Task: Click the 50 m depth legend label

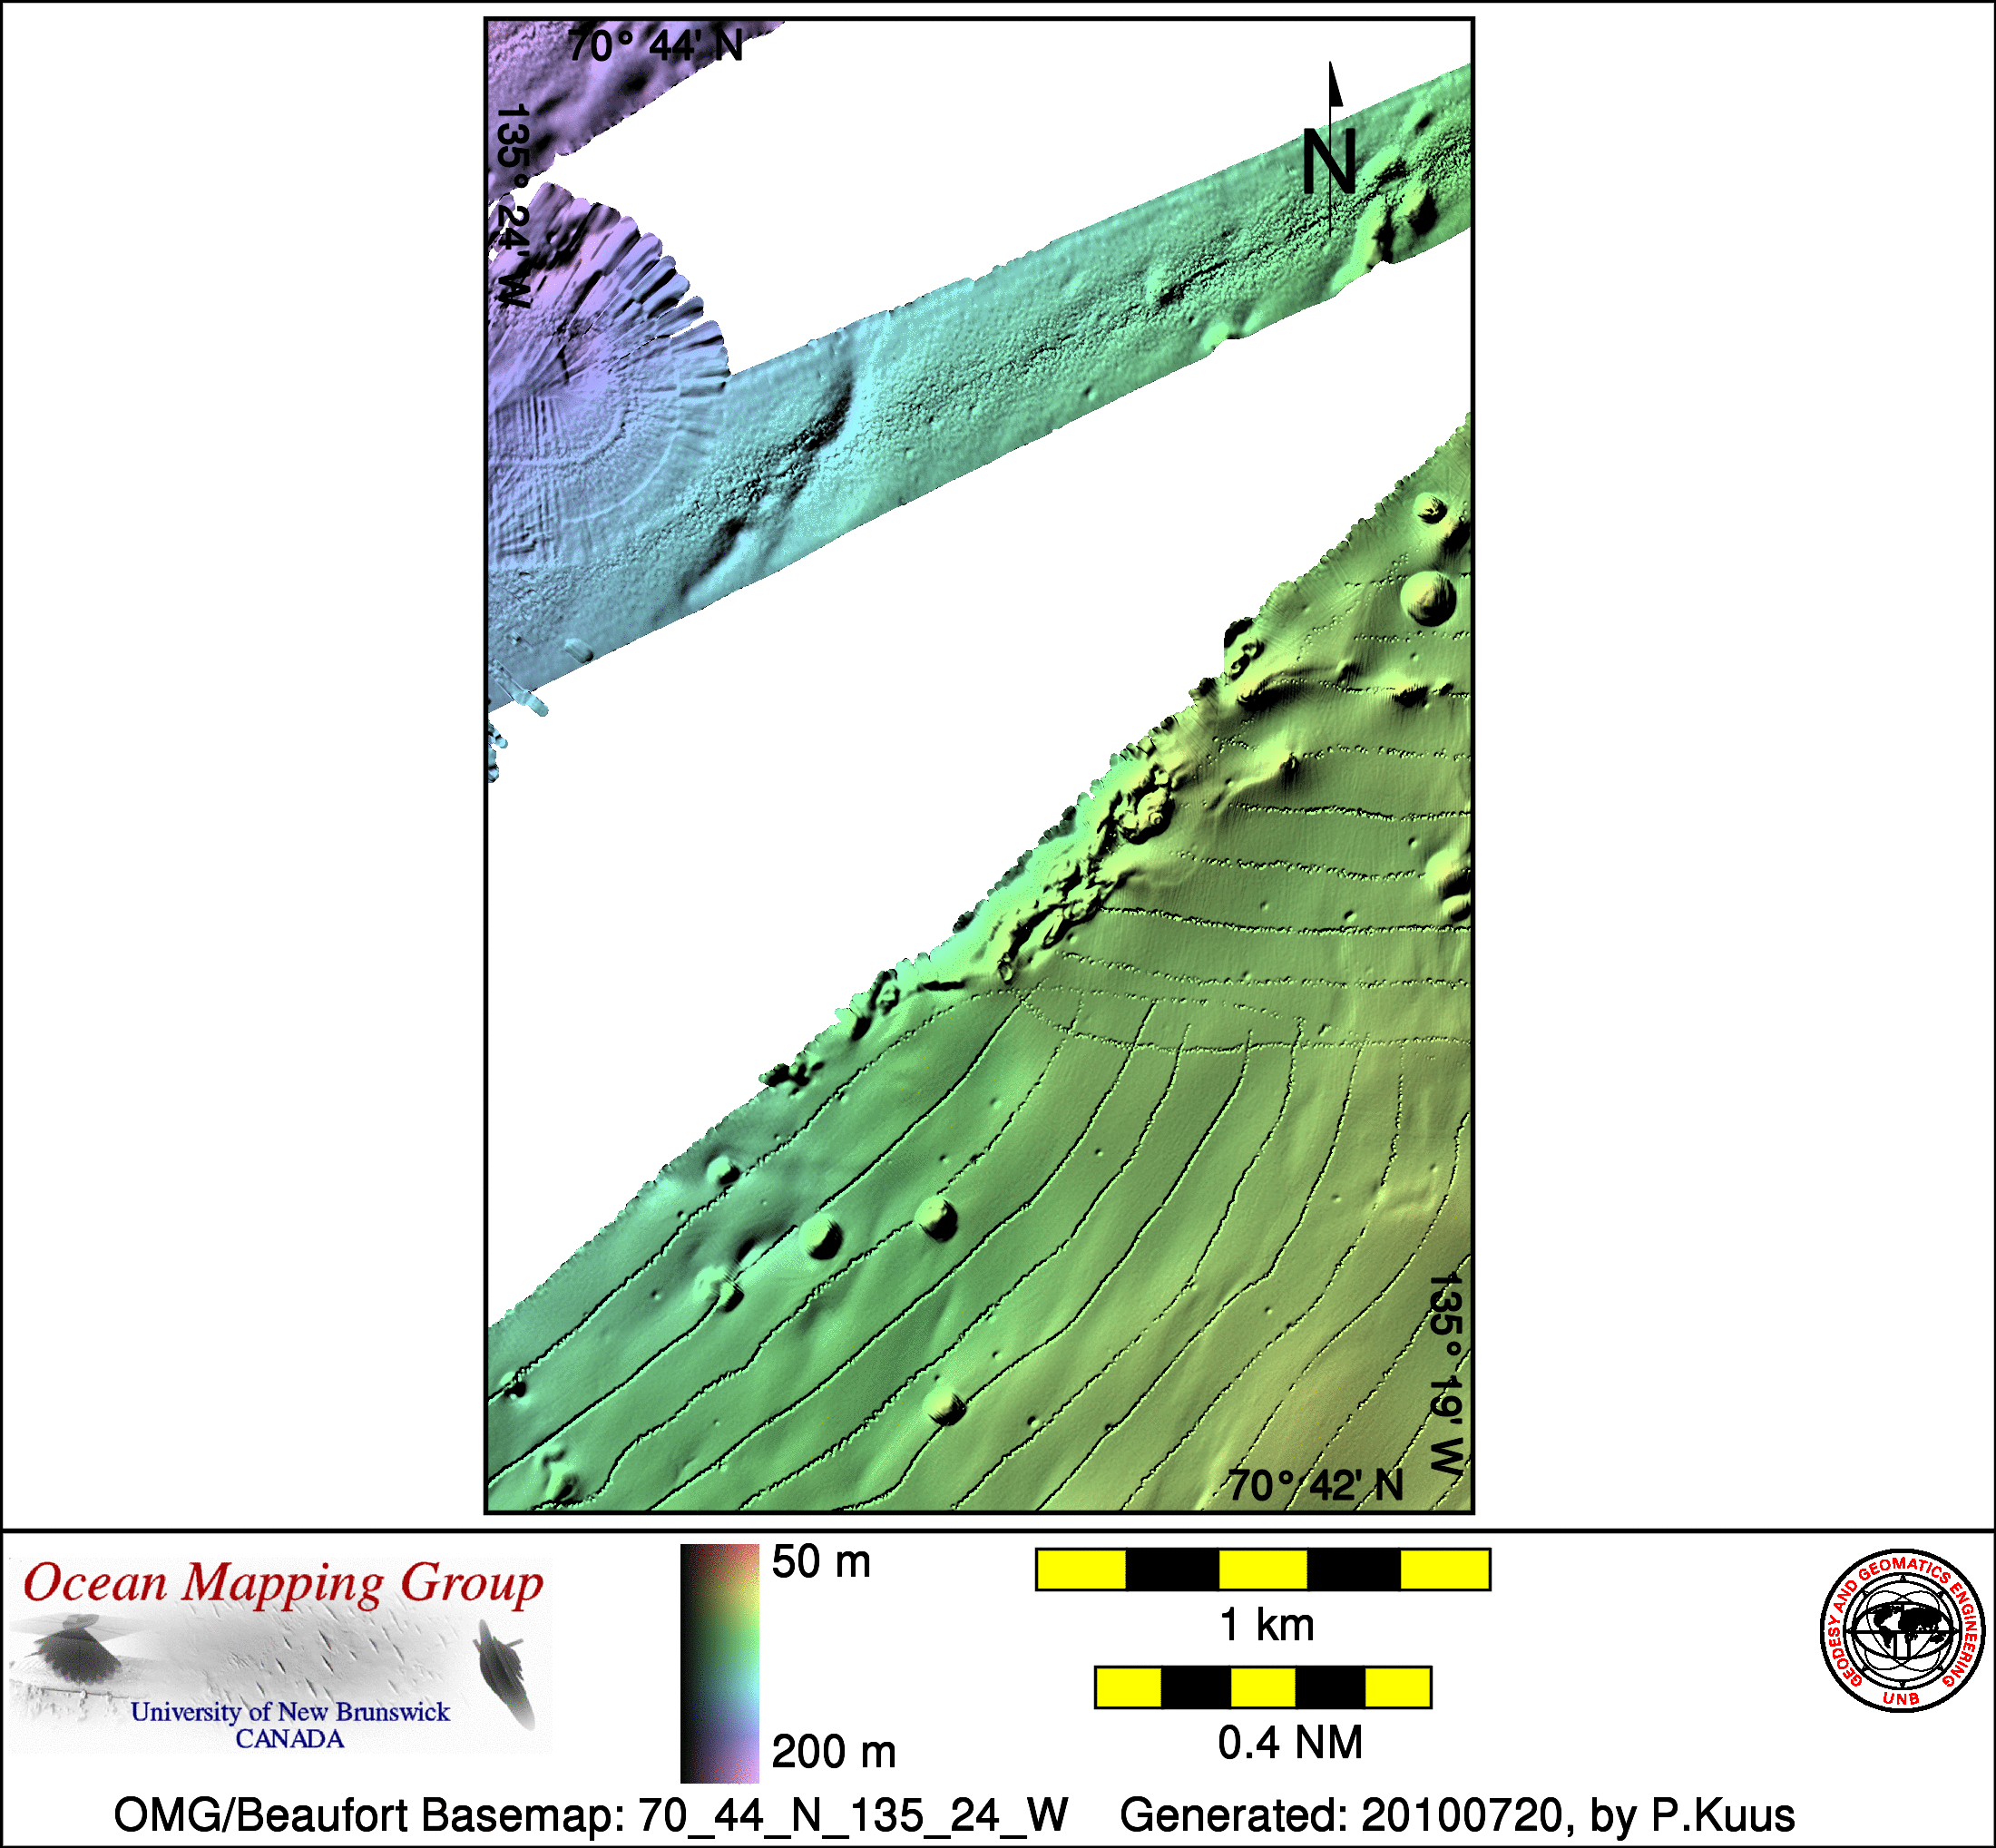Action: pyautogui.click(x=821, y=1562)
